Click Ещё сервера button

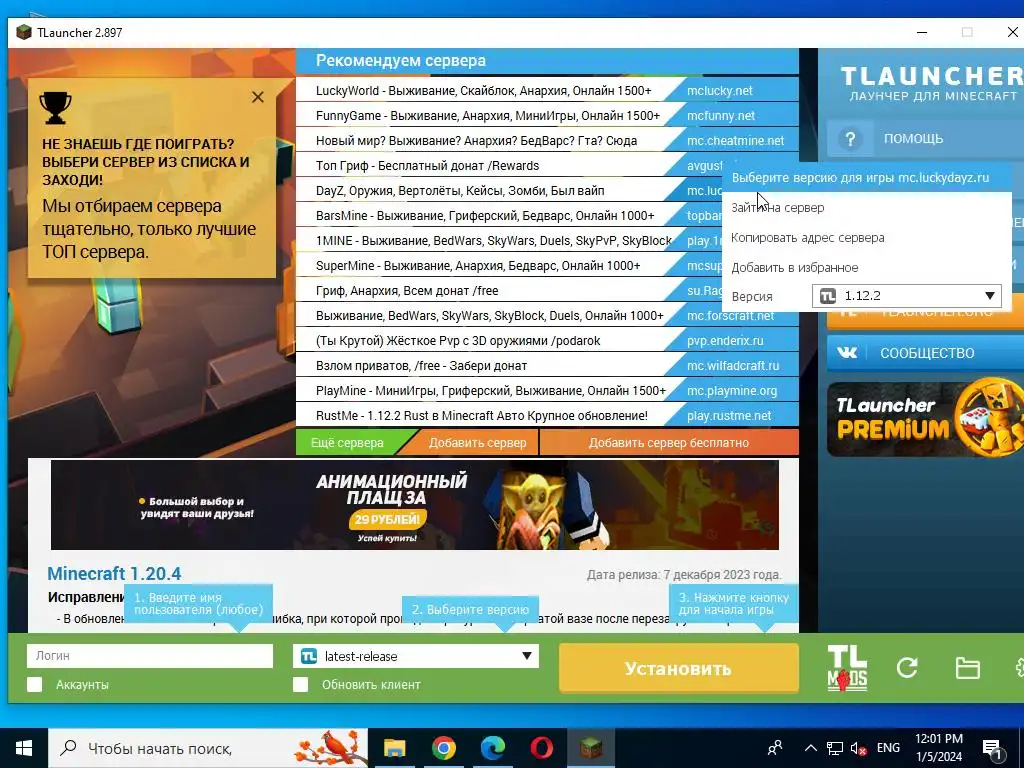(347, 443)
